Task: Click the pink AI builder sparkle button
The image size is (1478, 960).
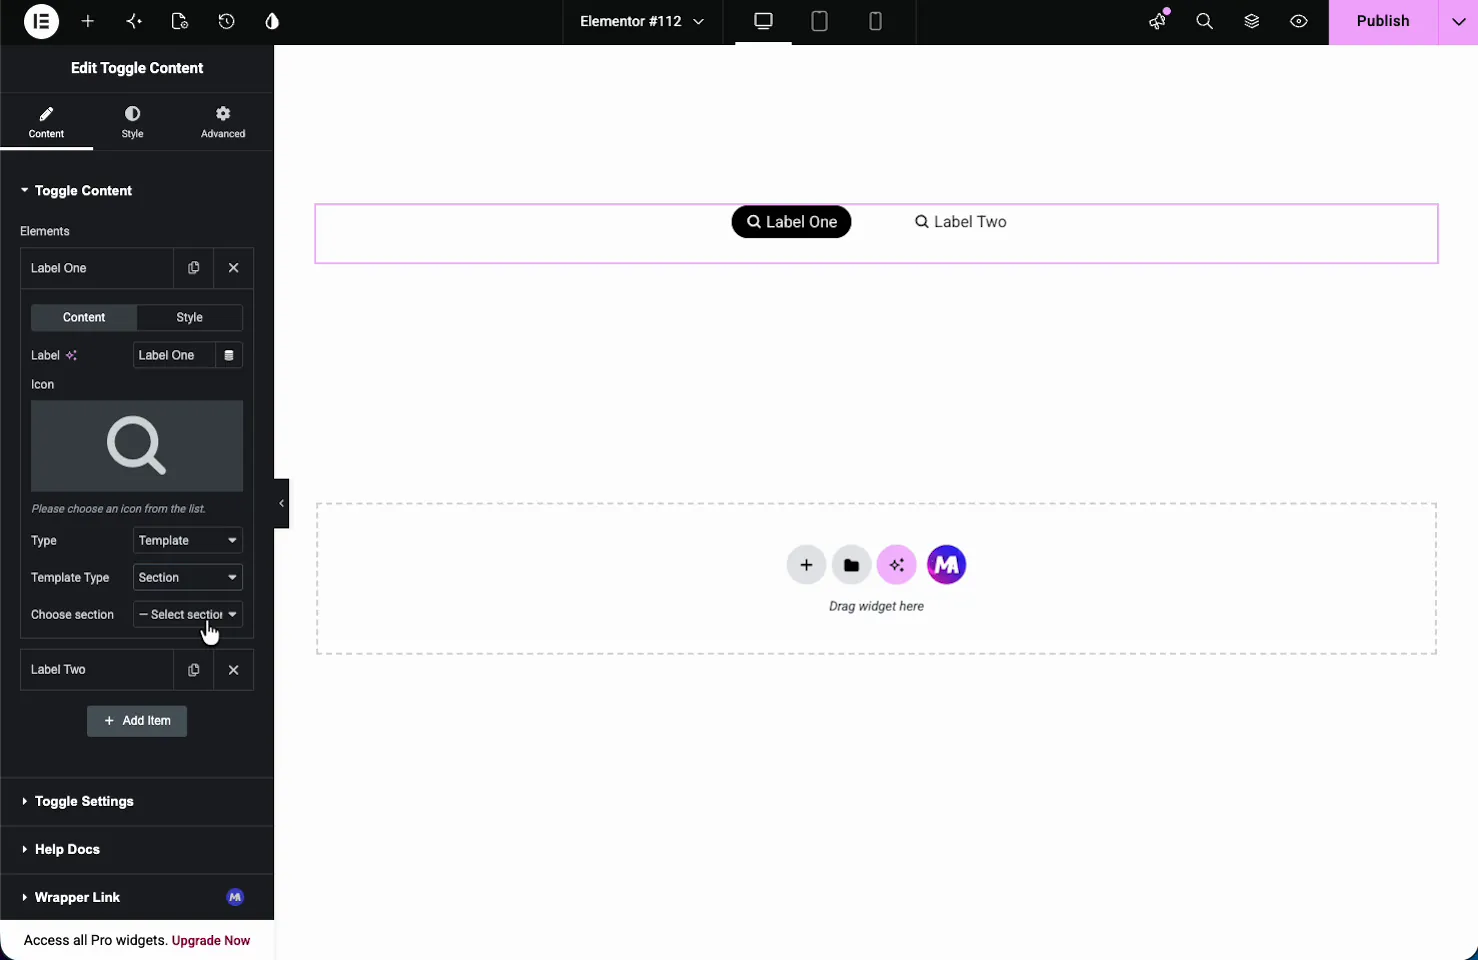Action: [x=897, y=565]
